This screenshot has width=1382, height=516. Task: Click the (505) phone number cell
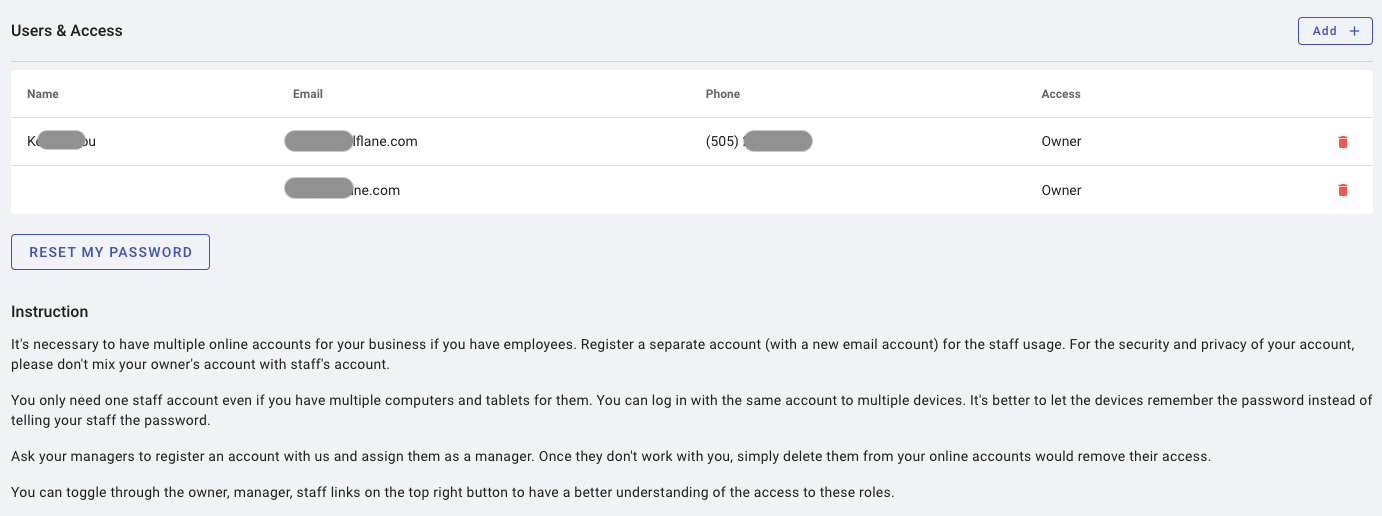click(758, 142)
